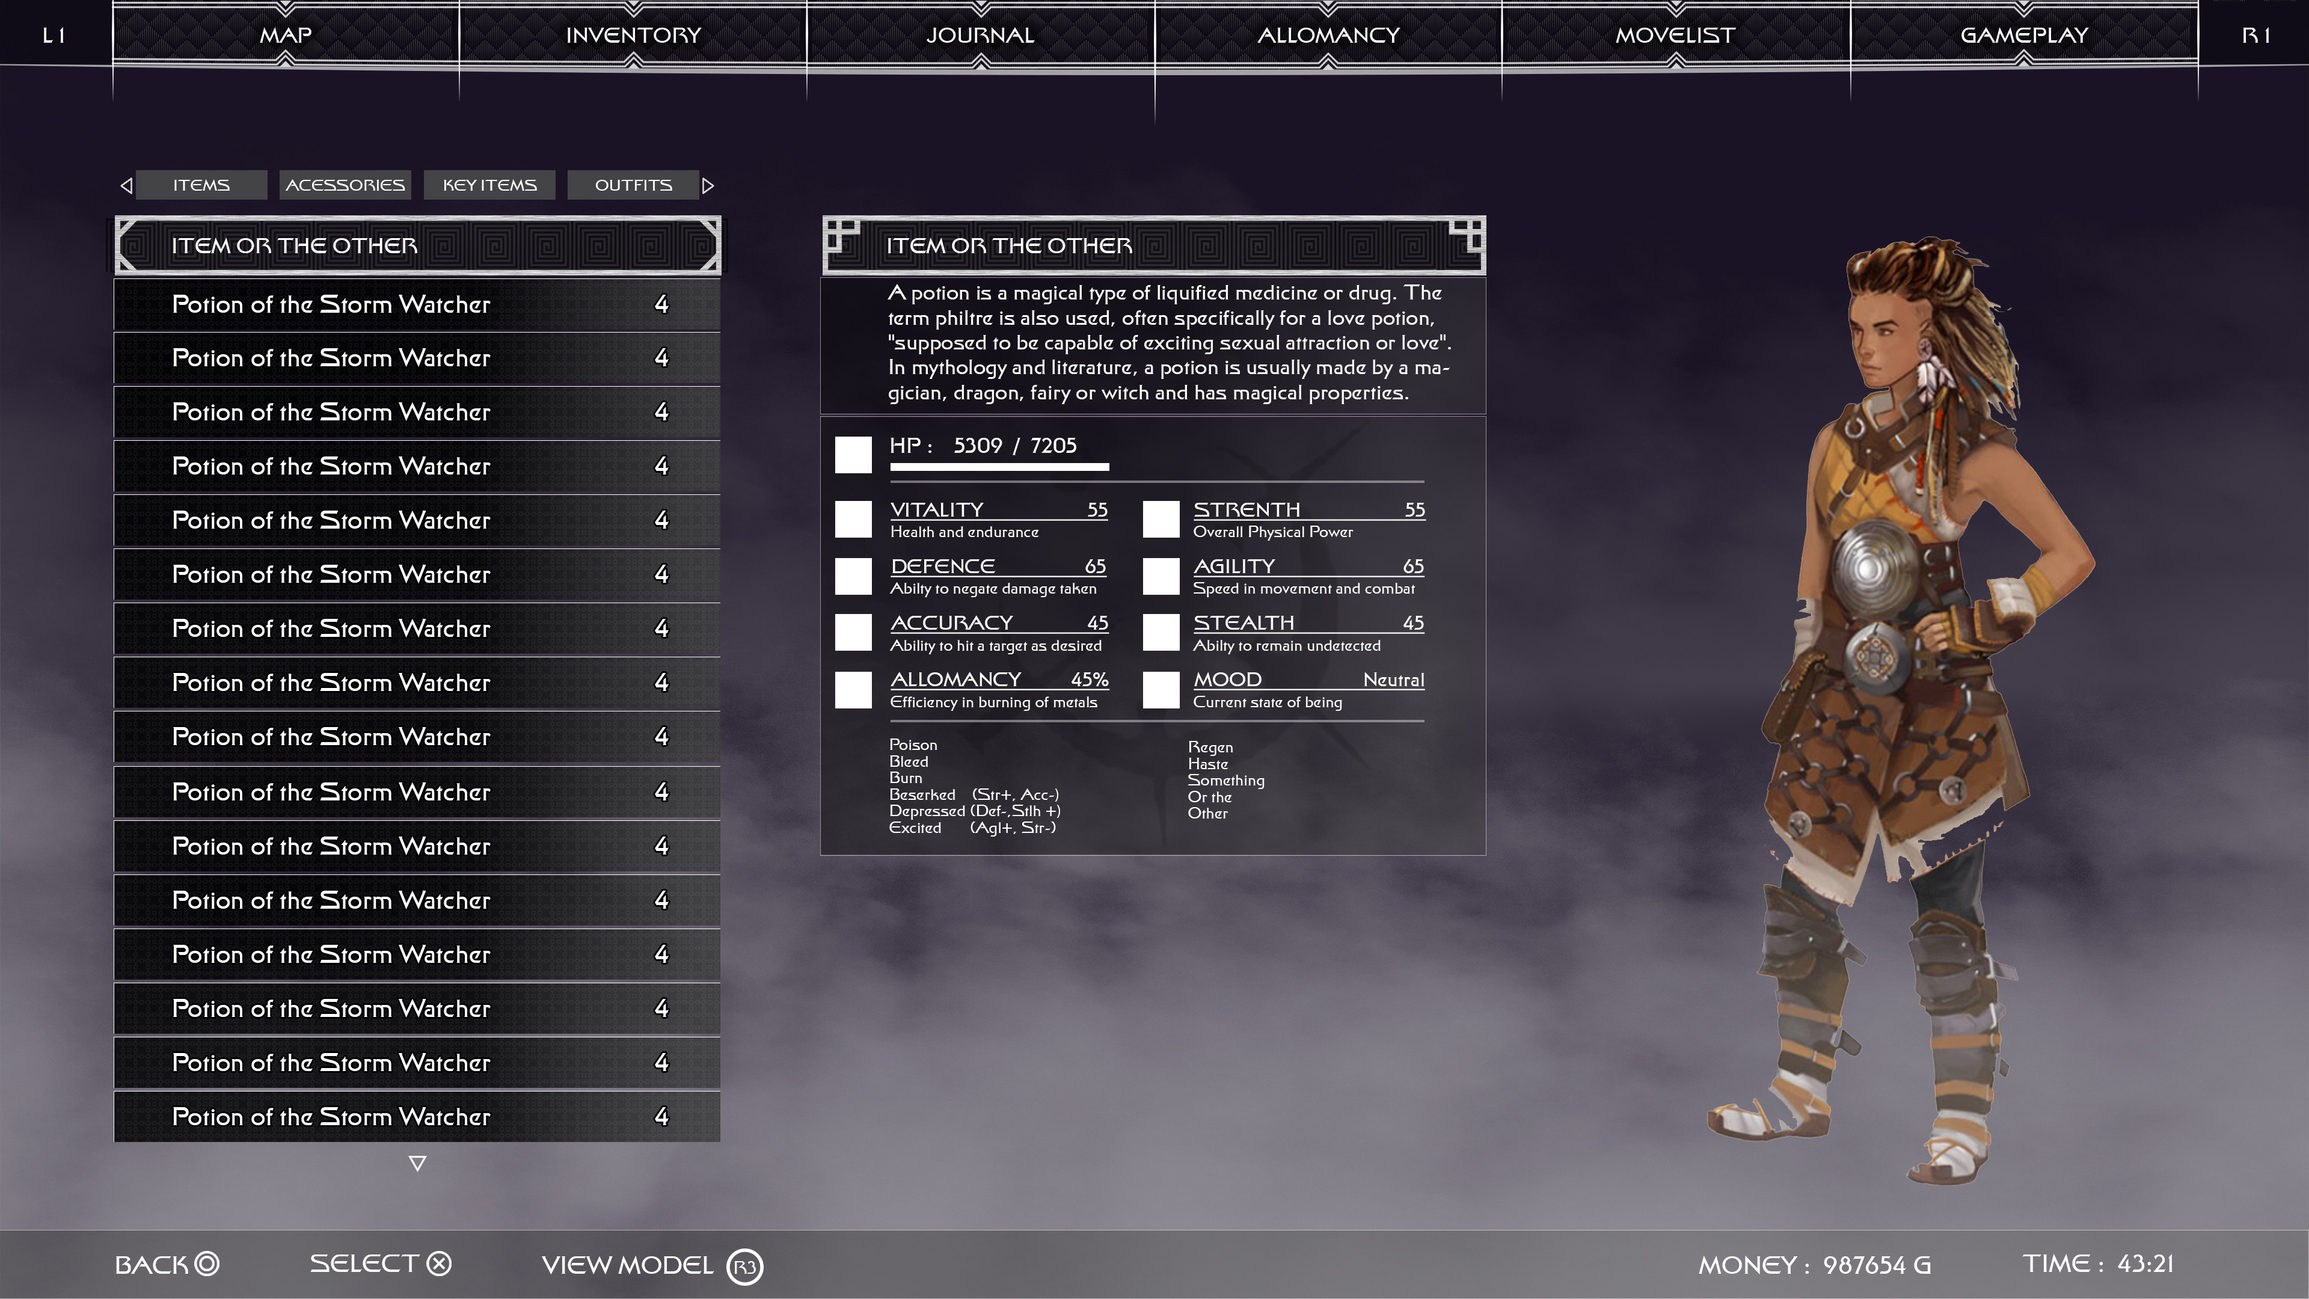Select the highlighted ITEM OR THE OTHER list header
2309x1299 pixels.
pyautogui.click(x=417, y=245)
